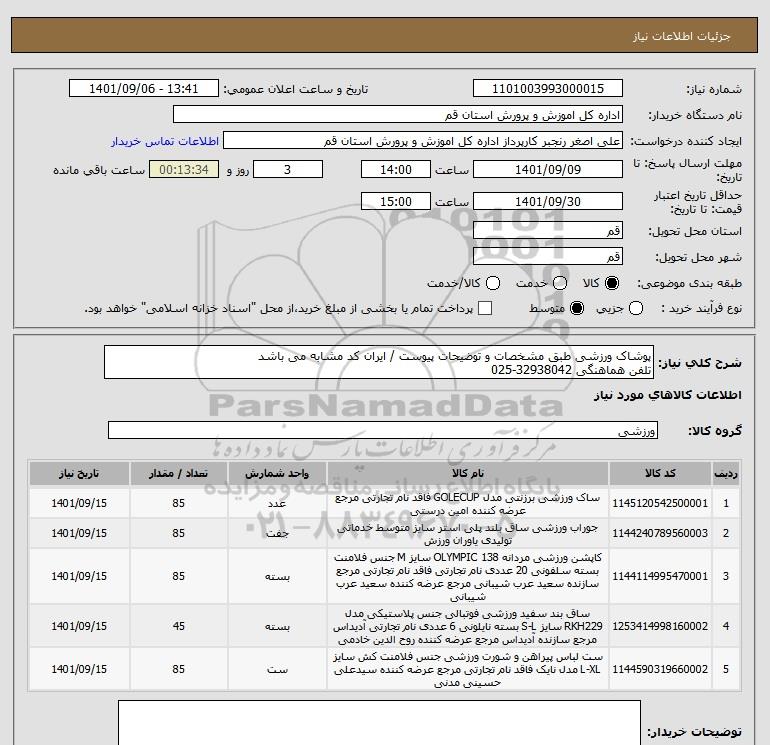
Task: Select the جزیی purchase type radio
Action: [x=636, y=309]
